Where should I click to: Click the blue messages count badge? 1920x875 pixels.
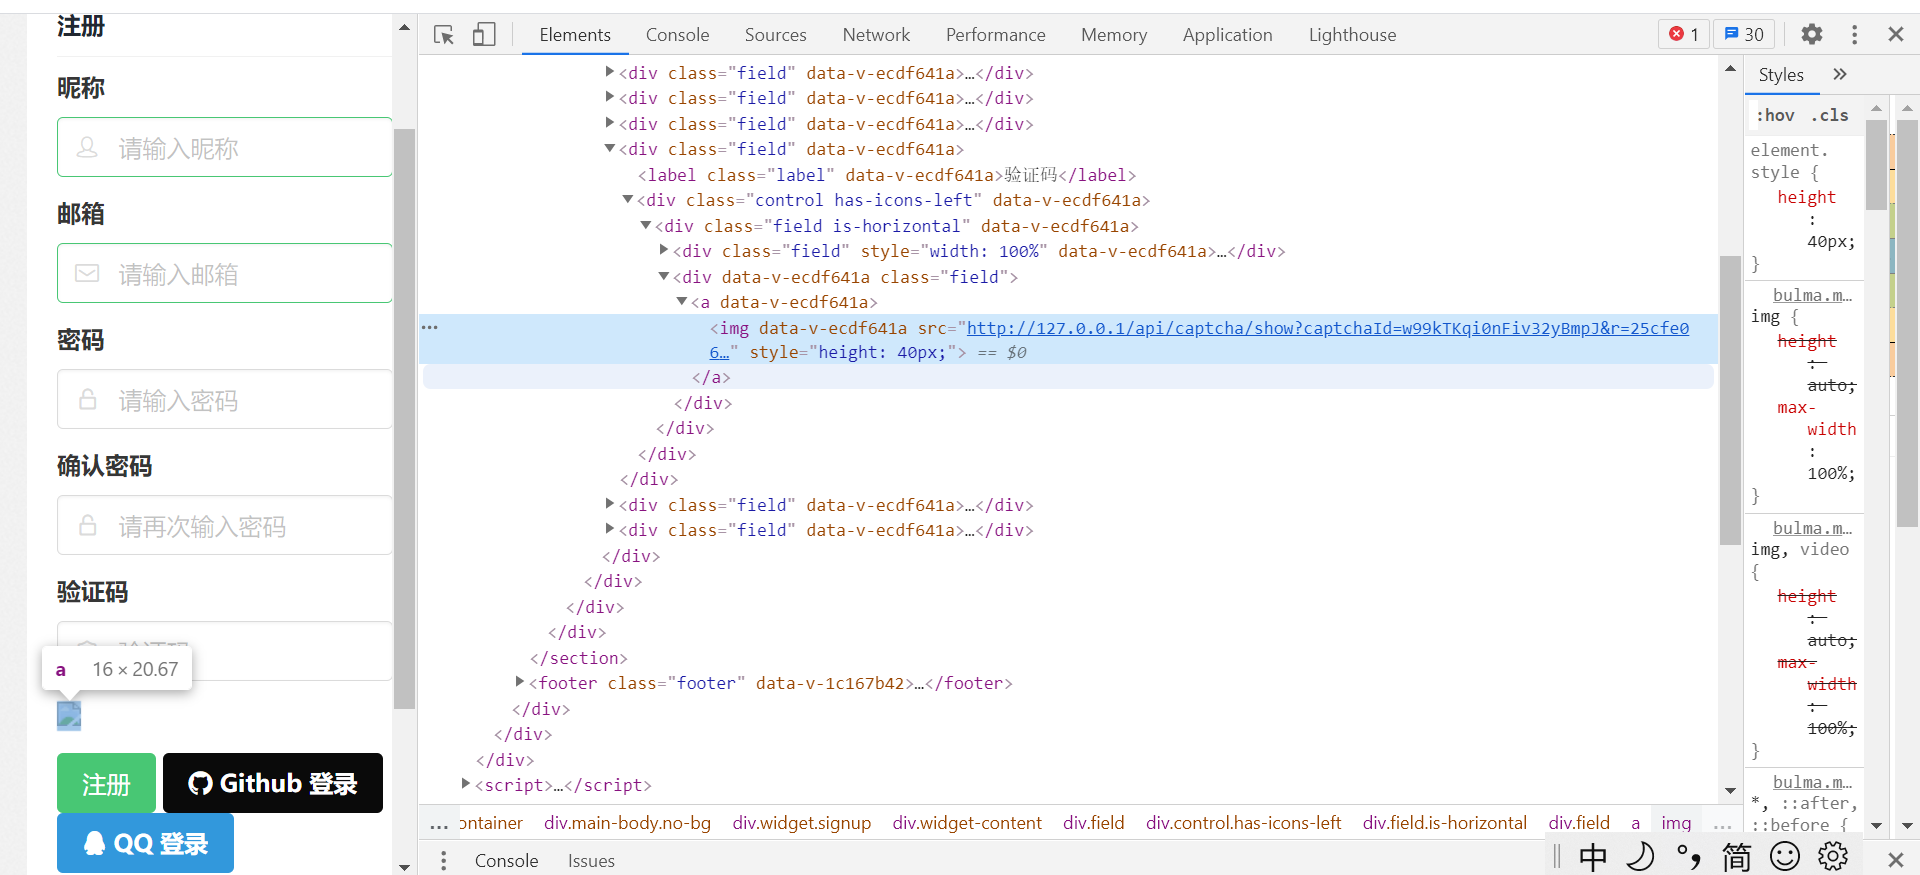click(x=1744, y=34)
